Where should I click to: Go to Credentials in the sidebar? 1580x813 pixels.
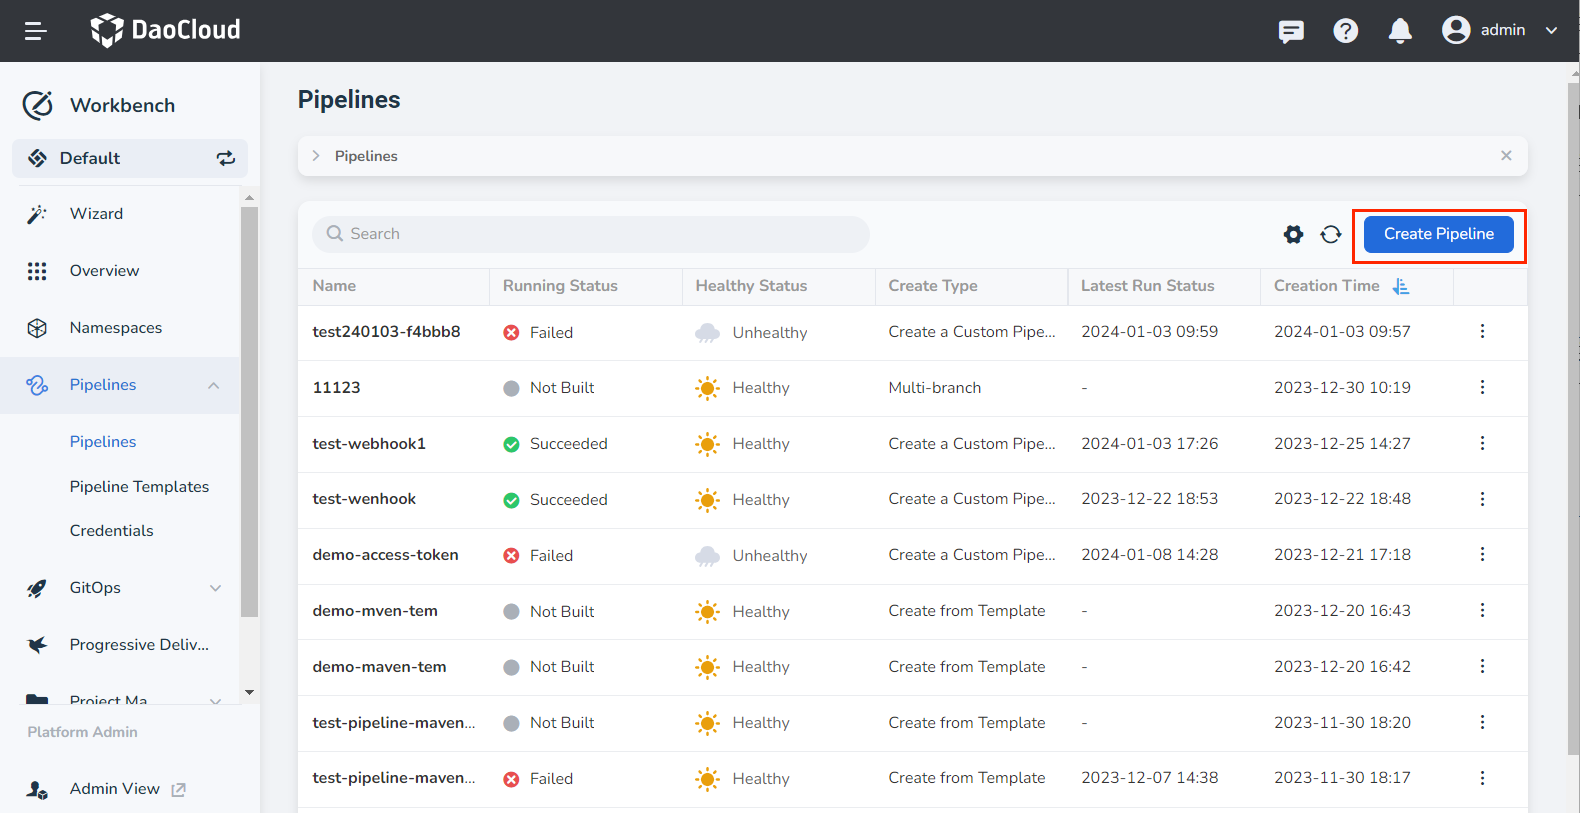click(x=111, y=531)
